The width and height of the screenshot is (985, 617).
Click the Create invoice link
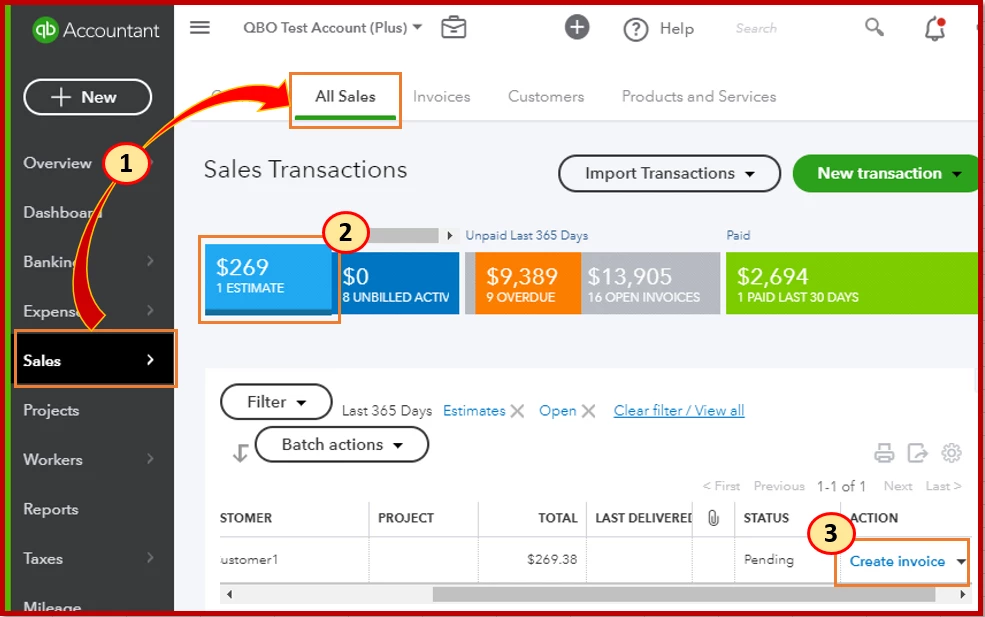coord(897,561)
